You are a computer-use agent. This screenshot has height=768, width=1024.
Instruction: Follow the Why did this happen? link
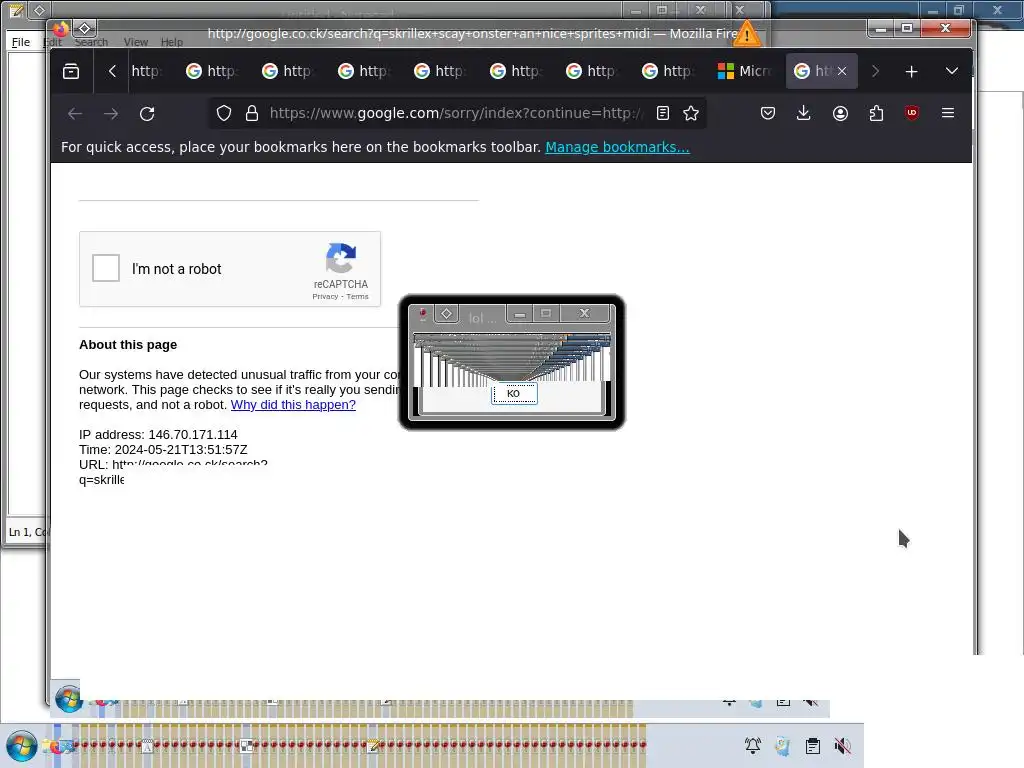coord(293,405)
